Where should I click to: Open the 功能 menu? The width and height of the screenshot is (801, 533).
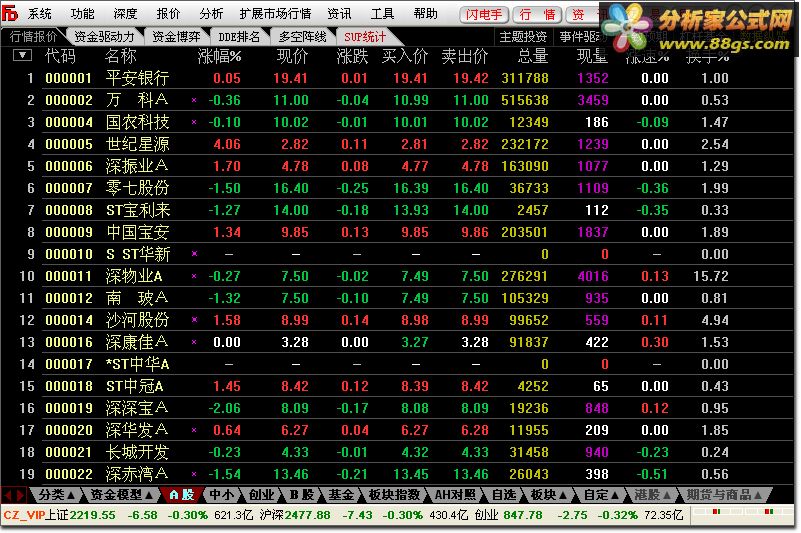[x=82, y=14]
